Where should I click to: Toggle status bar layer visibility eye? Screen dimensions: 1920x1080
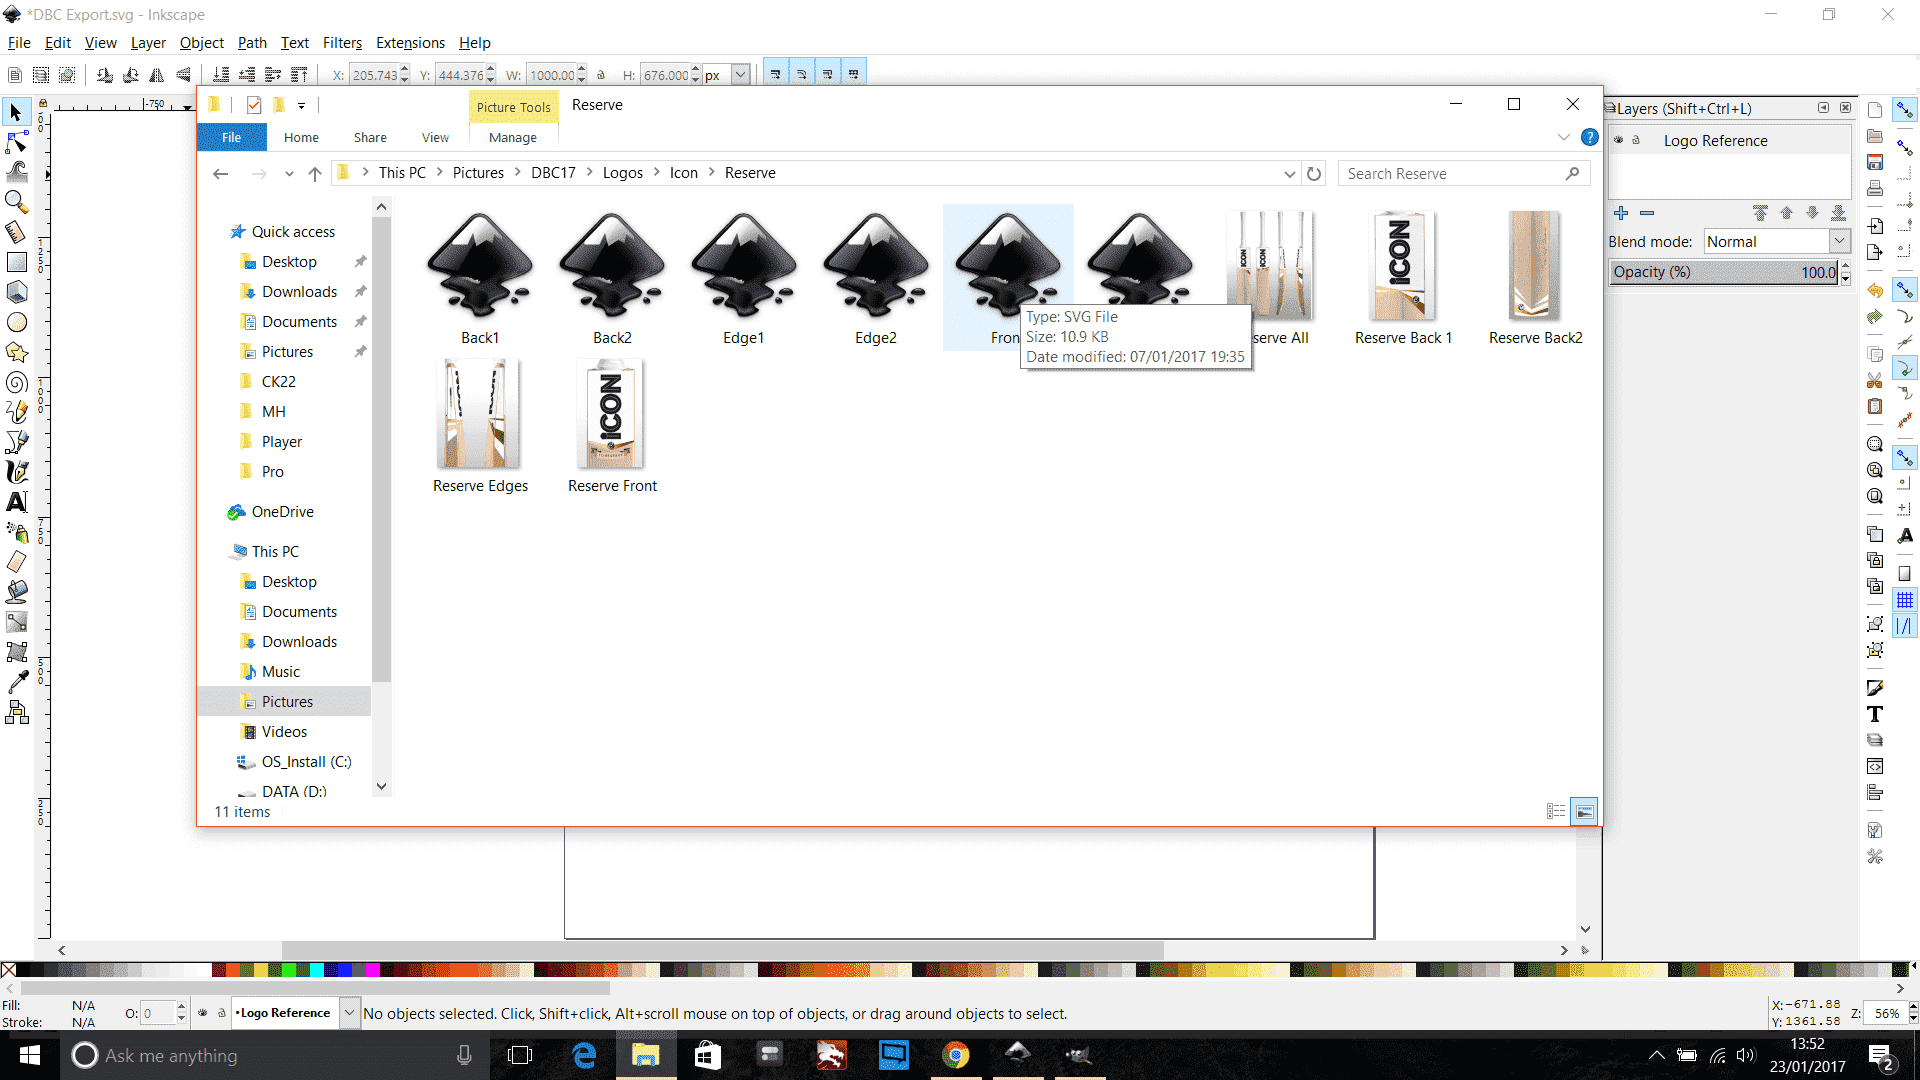[203, 1013]
